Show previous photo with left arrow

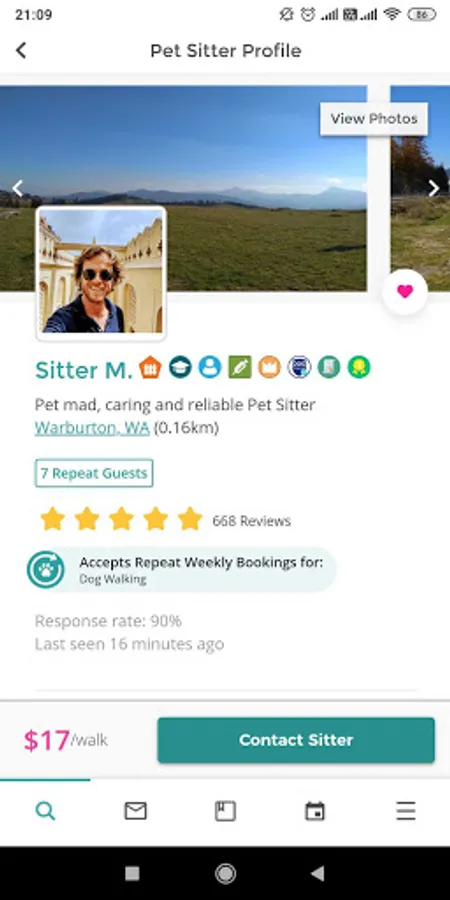coord(17,188)
